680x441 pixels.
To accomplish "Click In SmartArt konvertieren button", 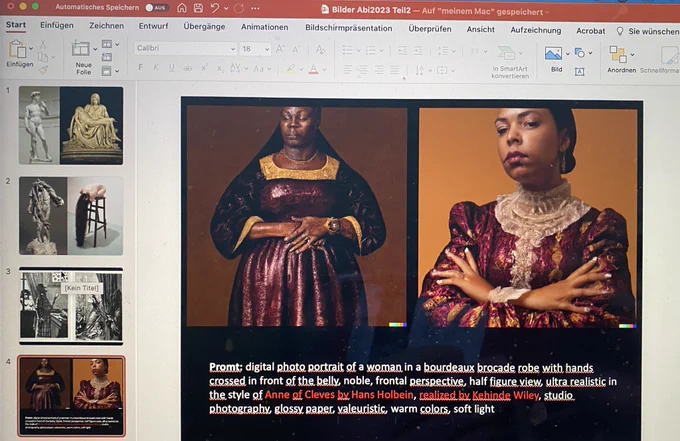I will [x=510, y=62].
